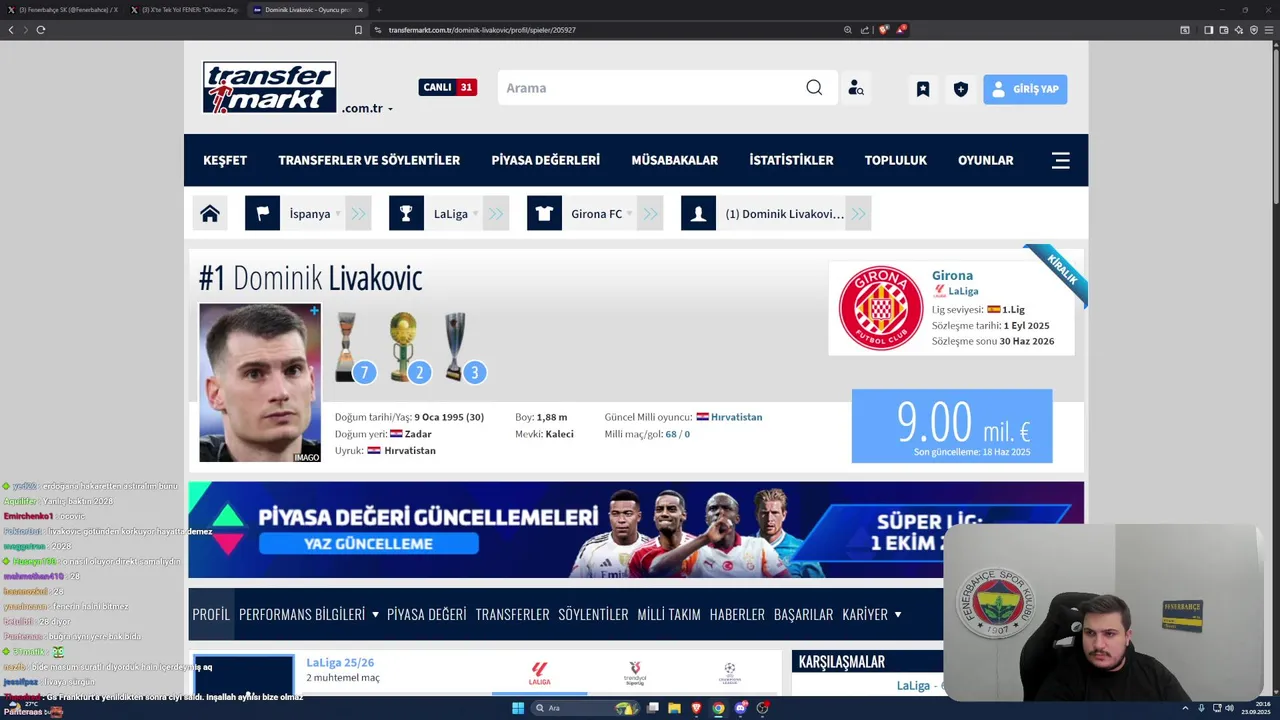Viewport: 1280px width, 720px height.
Task: Open the OYUNLAR menu
Action: [985, 160]
